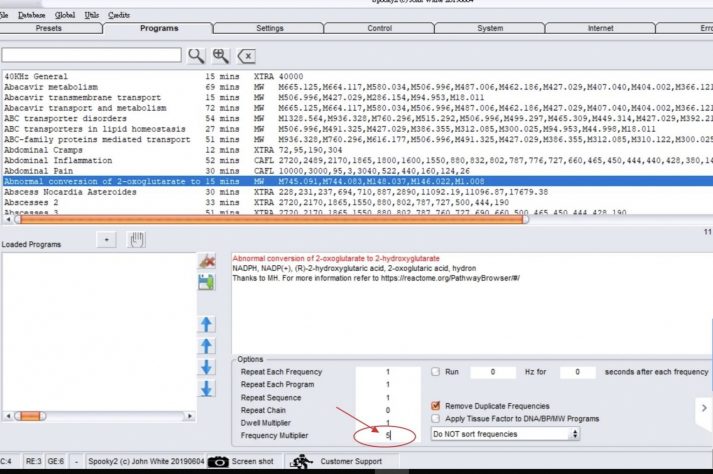The width and height of the screenshot is (713, 474).
Task: Click the erase loaded programs icon
Action: tap(207, 261)
